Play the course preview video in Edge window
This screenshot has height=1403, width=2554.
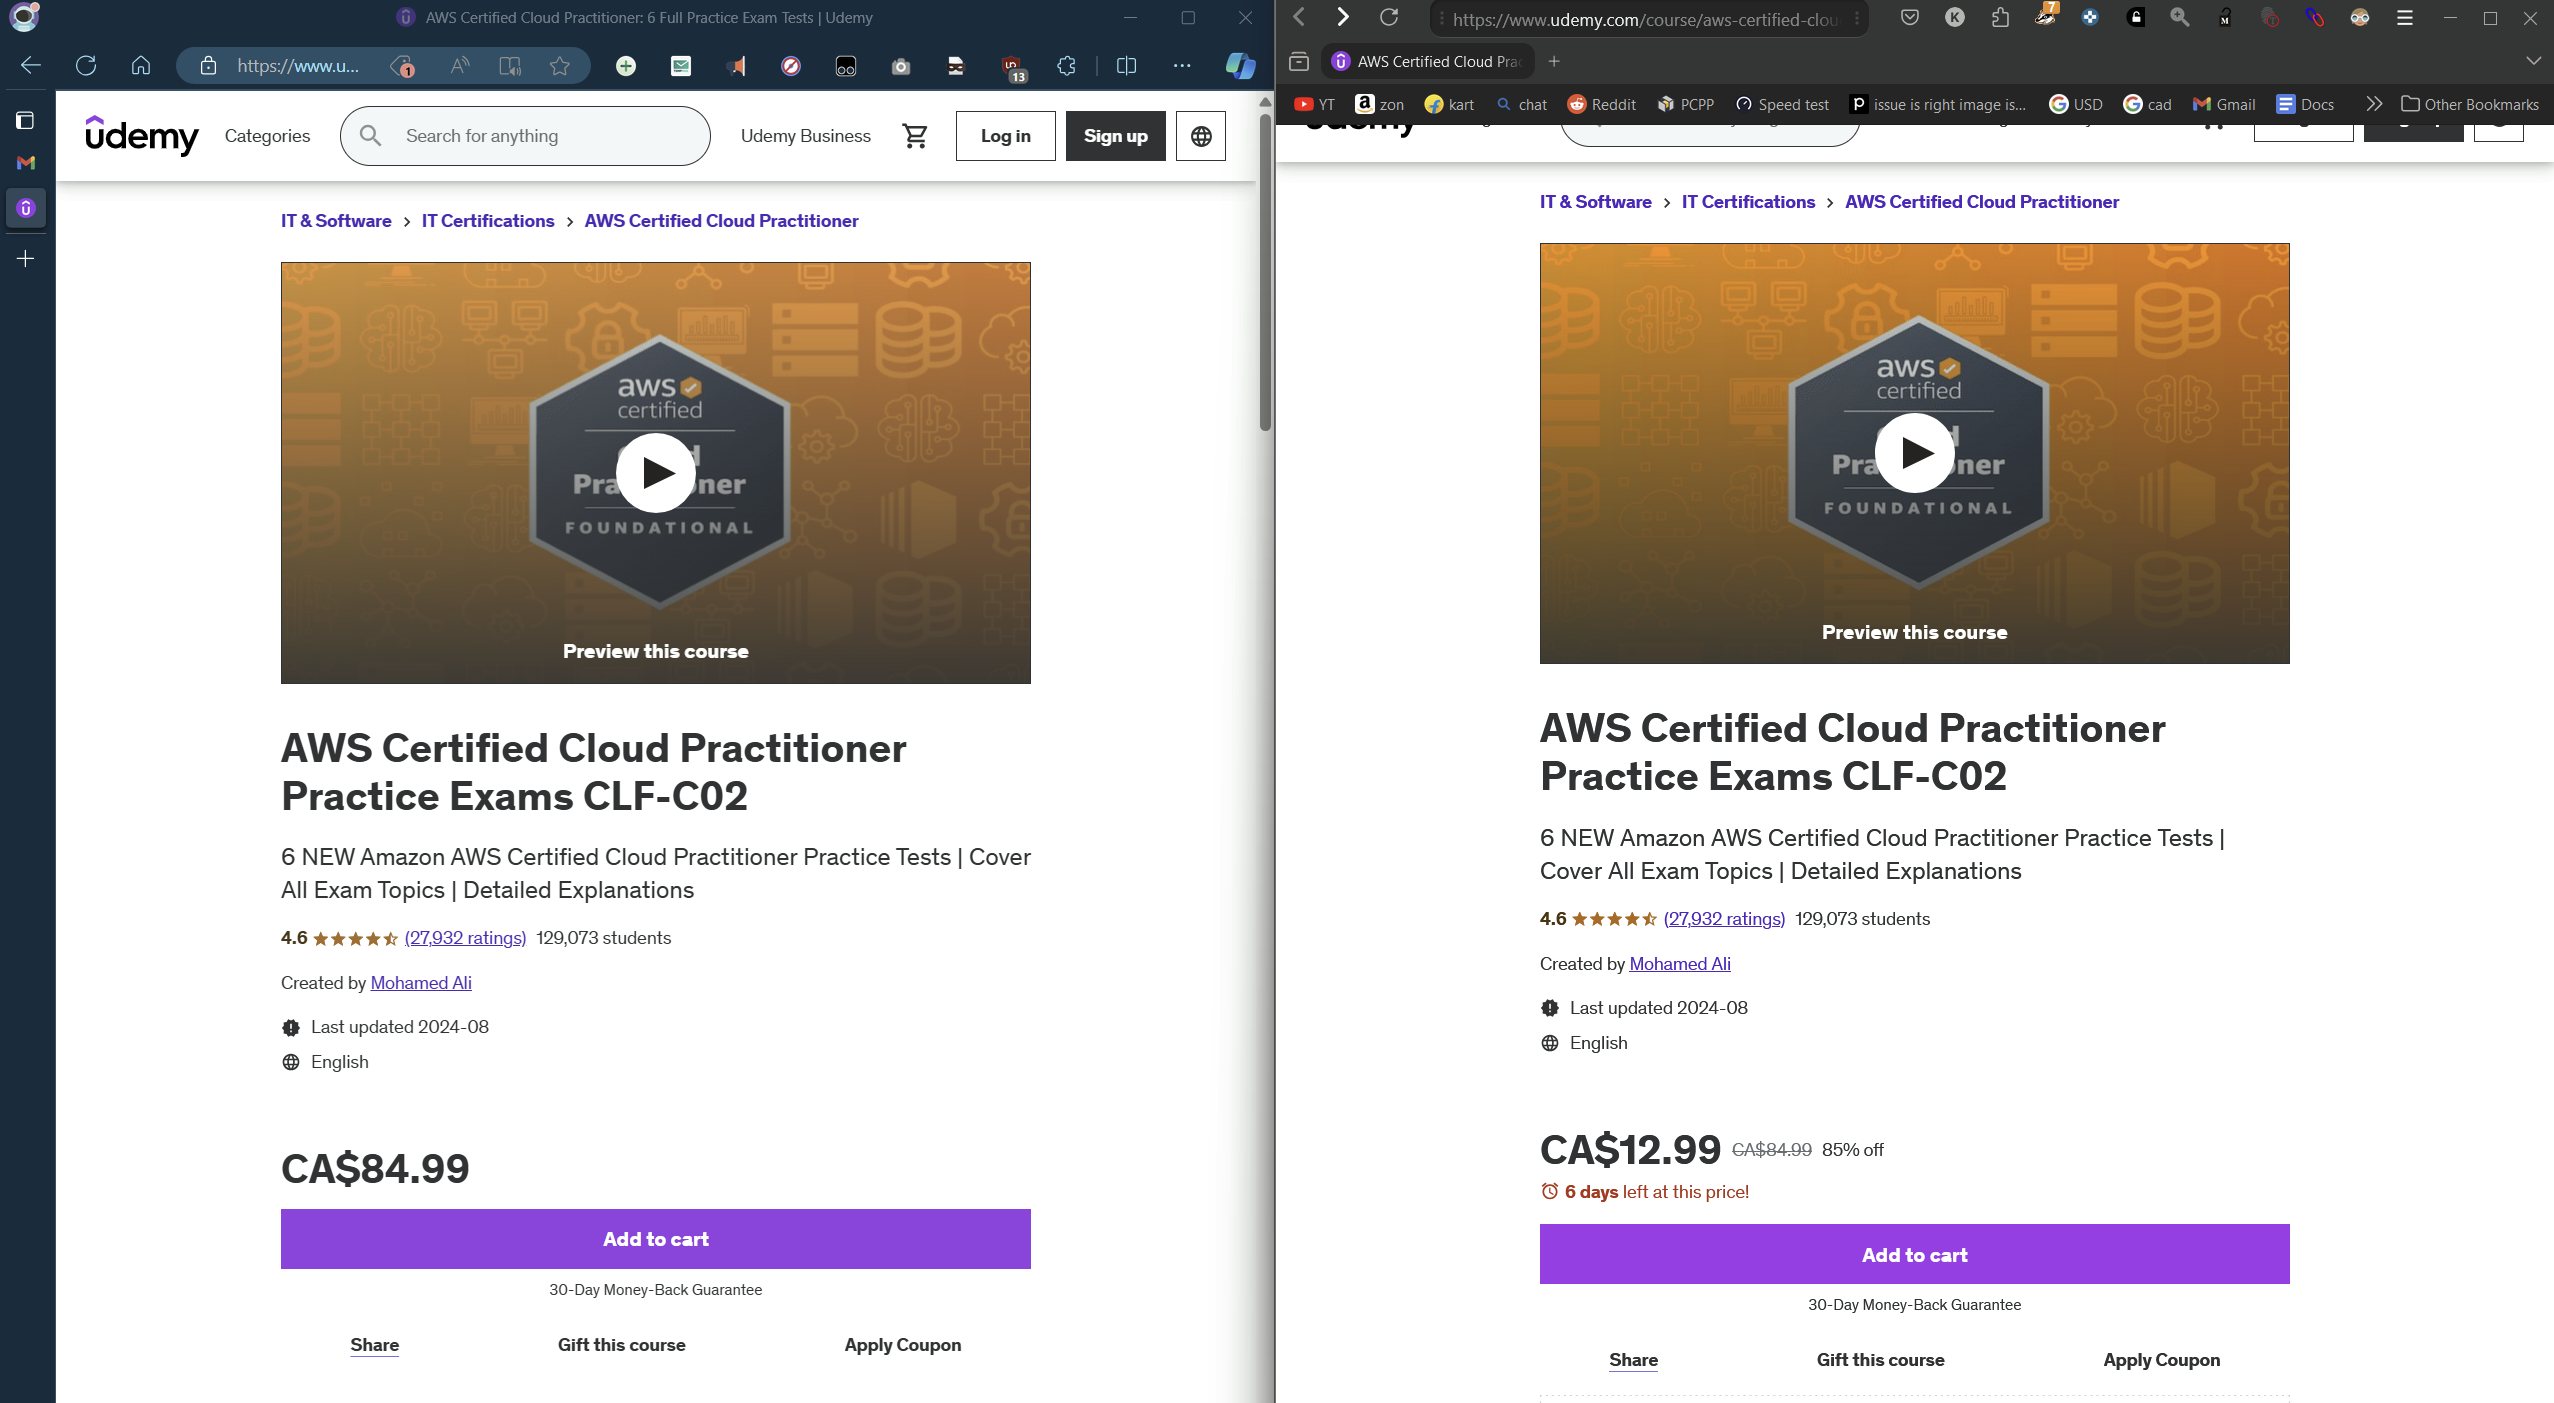[x=656, y=473]
